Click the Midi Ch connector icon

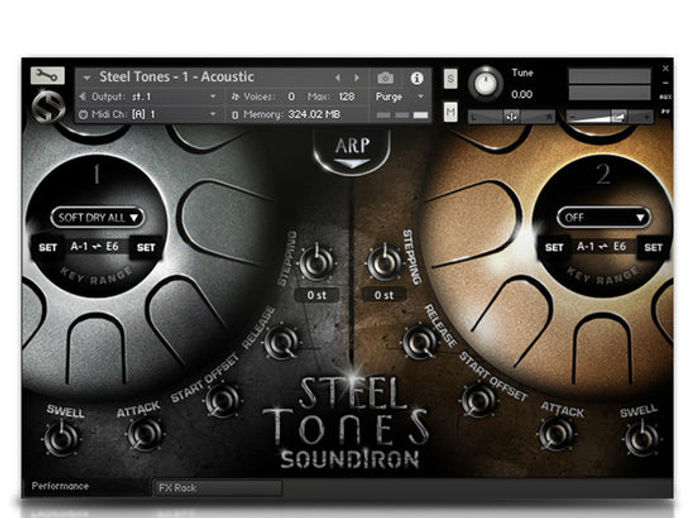coord(83,114)
